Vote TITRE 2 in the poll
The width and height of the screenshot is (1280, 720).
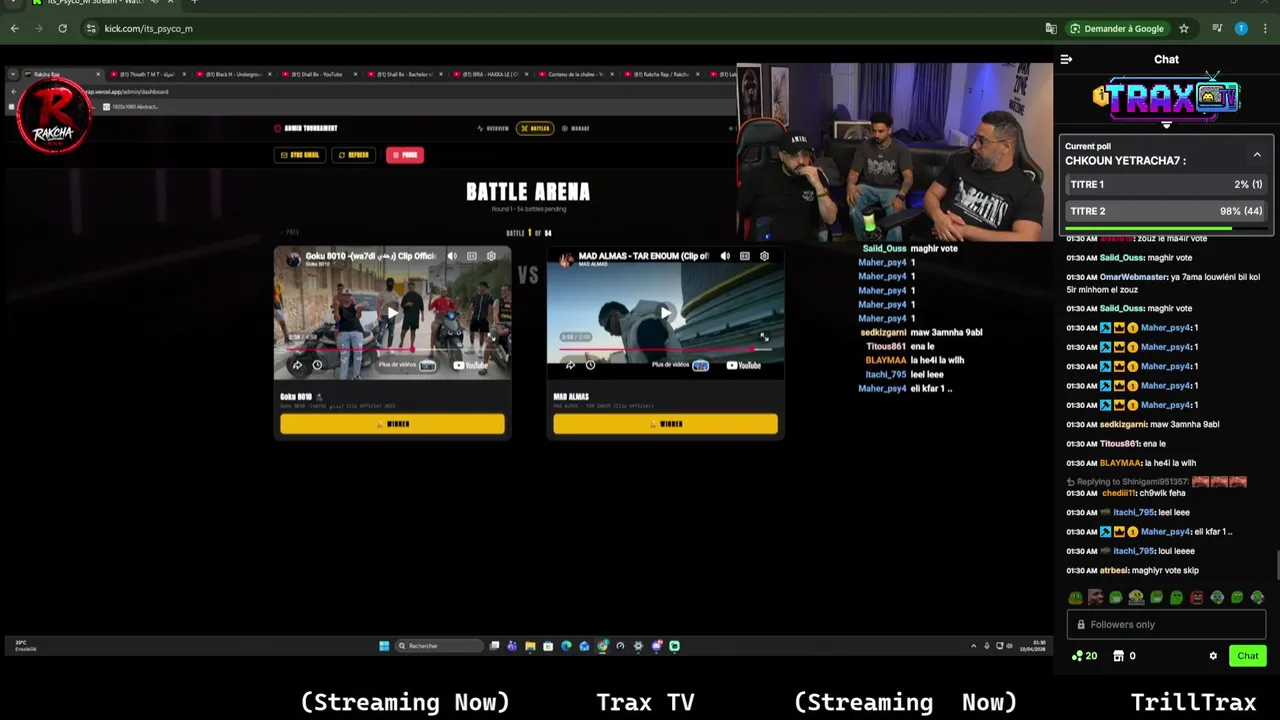tap(1166, 212)
